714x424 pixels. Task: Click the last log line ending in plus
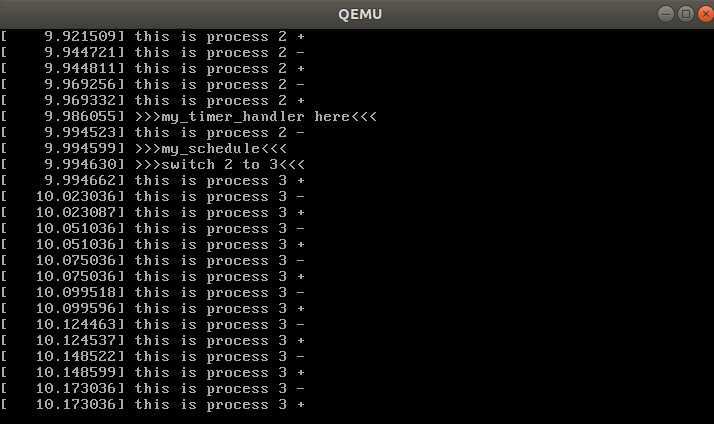tap(153, 404)
